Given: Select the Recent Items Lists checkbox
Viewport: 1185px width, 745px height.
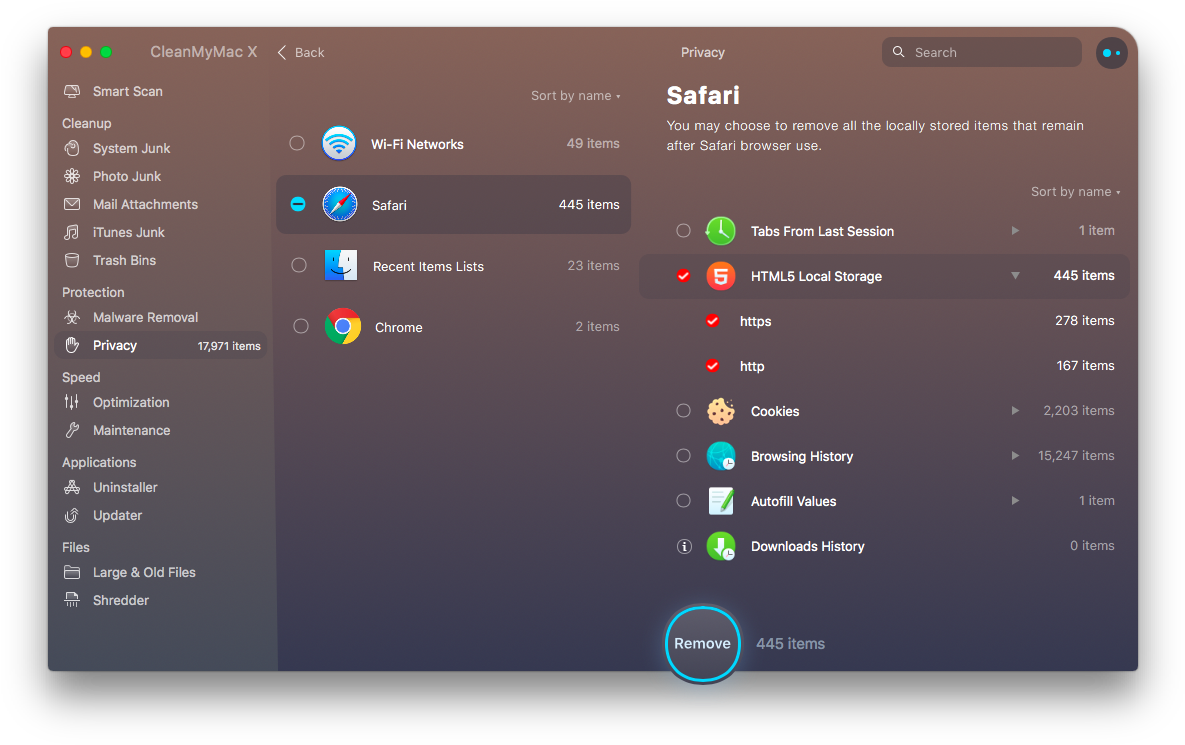Looking at the screenshot, I should pyautogui.click(x=299, y=265).
